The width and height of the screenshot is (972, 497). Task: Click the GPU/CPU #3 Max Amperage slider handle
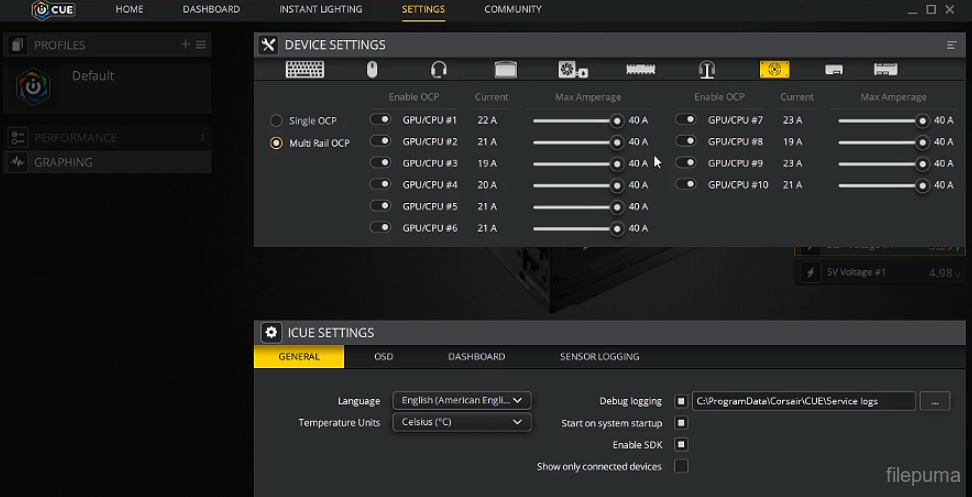[x=617, y=163]
